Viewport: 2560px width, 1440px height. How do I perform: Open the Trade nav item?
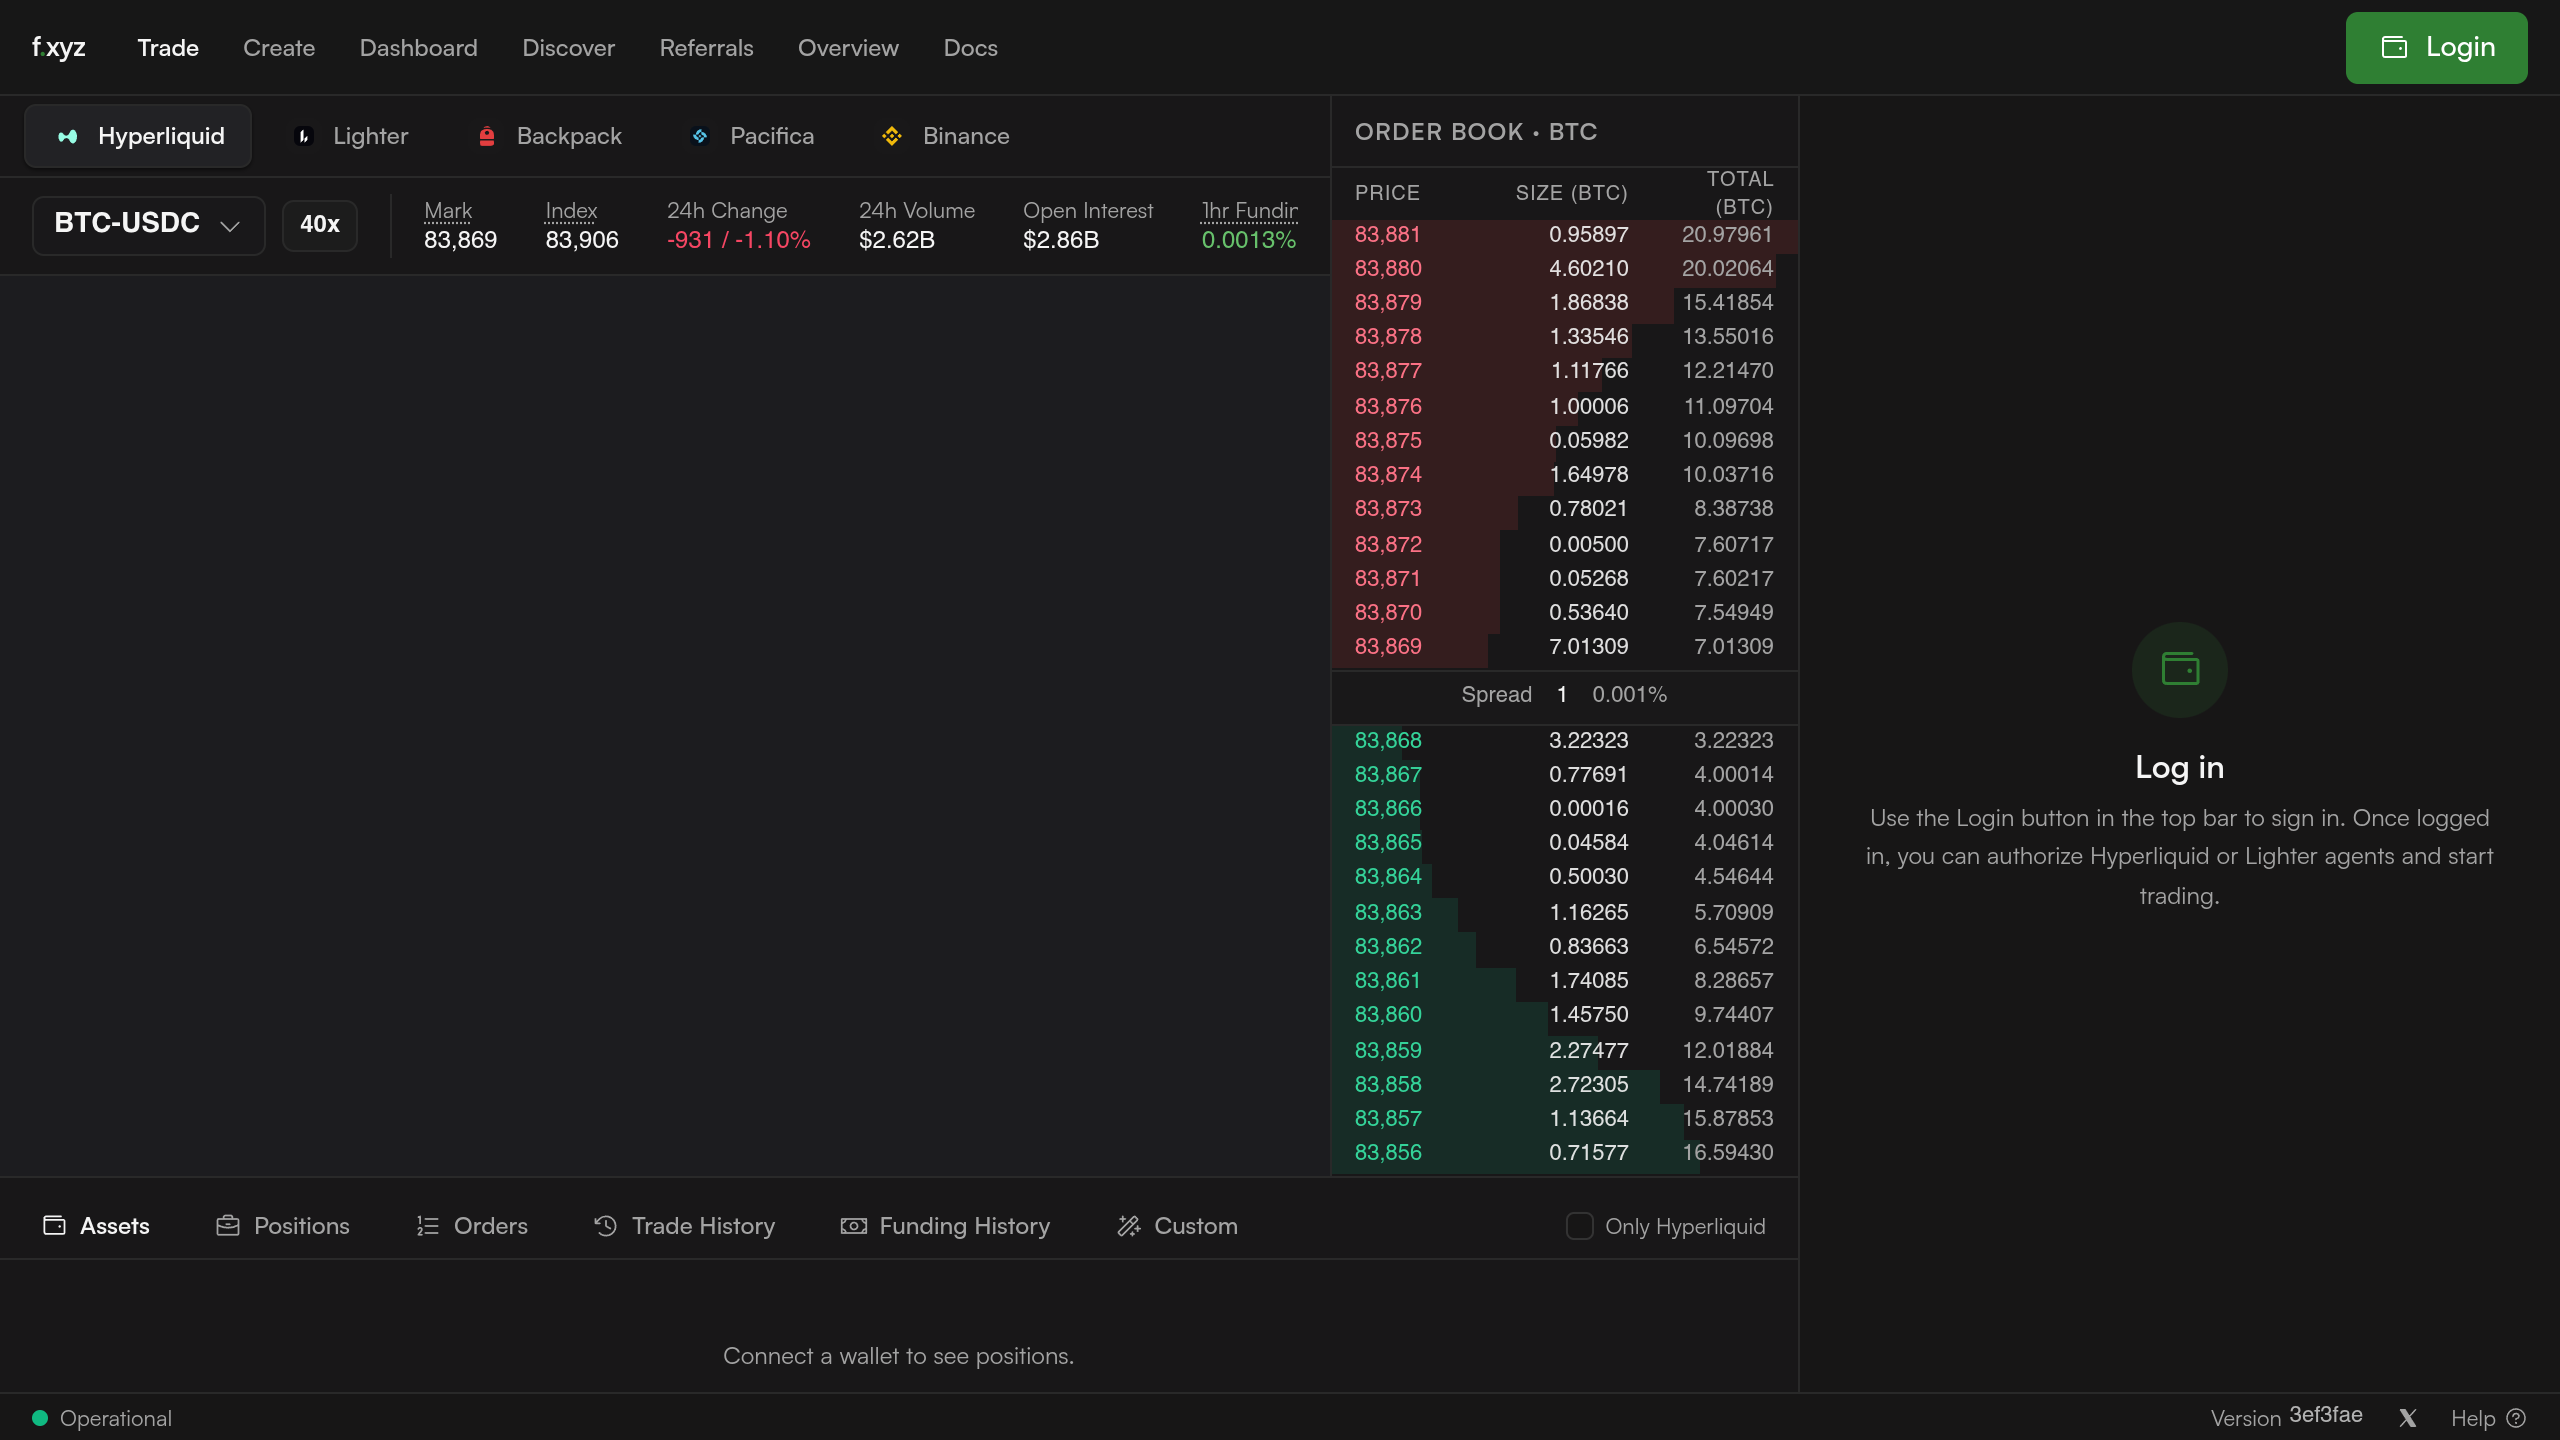(168, 48)
